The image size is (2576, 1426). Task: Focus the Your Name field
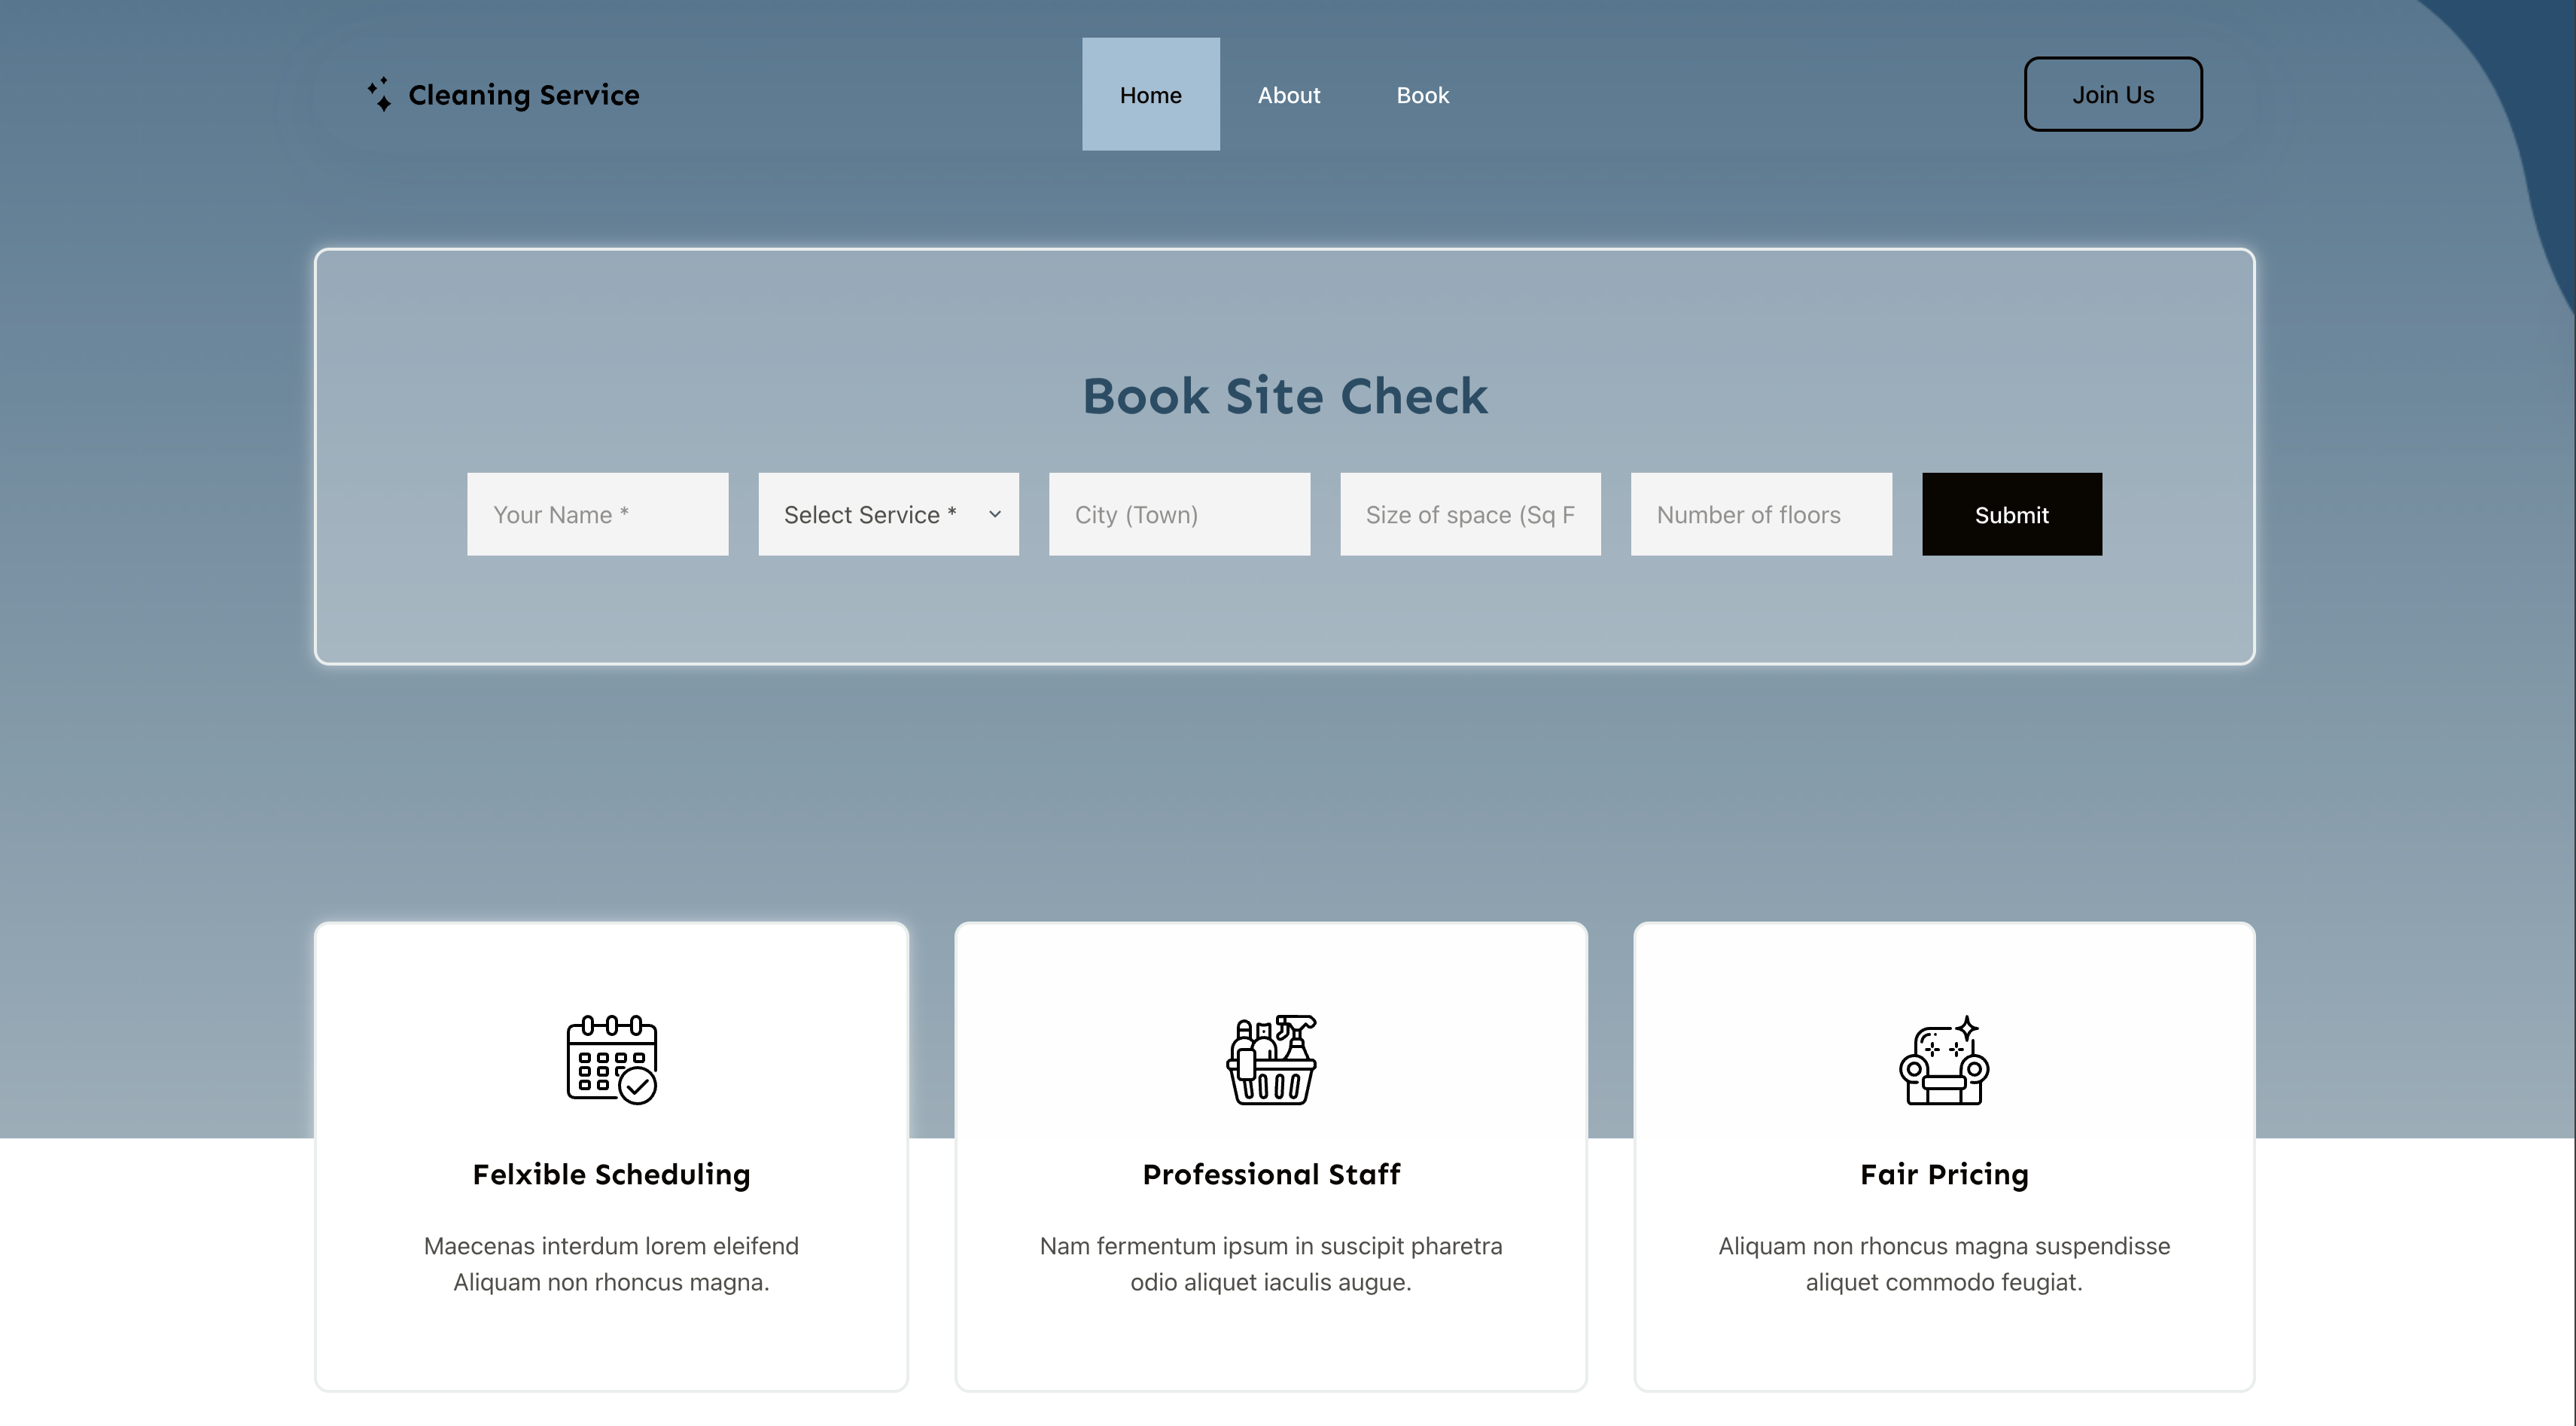597,514
